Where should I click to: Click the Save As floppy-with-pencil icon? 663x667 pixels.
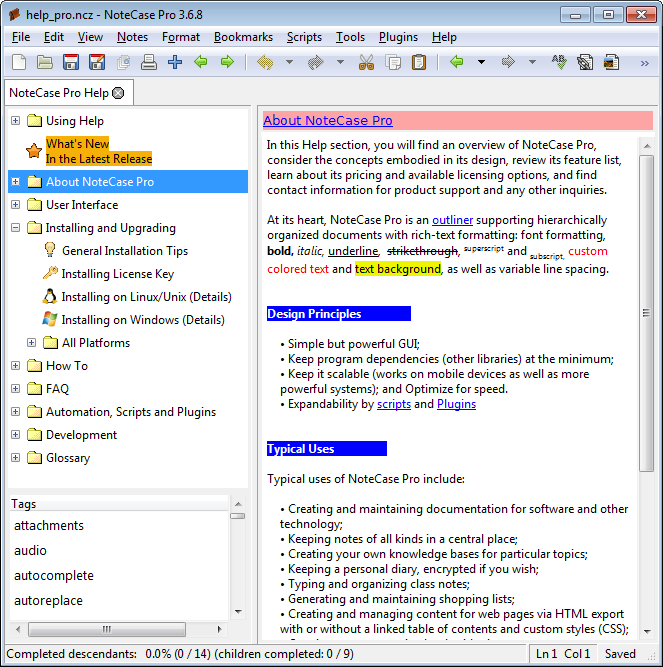coord(97,62)
